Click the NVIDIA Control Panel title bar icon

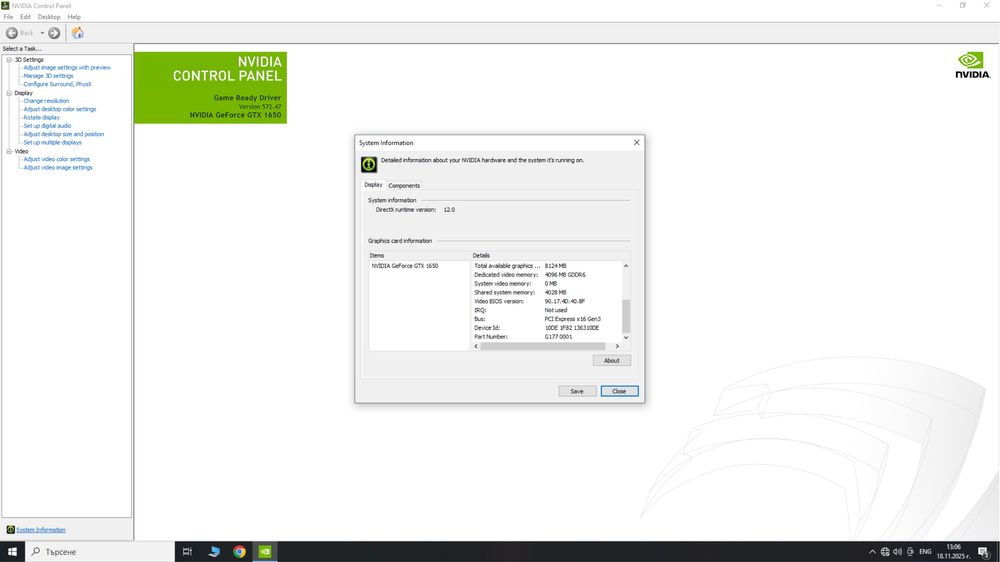(x=5, y=5)
